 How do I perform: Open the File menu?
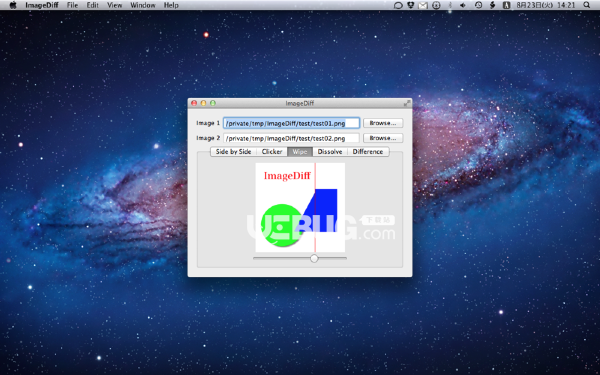(x=72, y=5)
